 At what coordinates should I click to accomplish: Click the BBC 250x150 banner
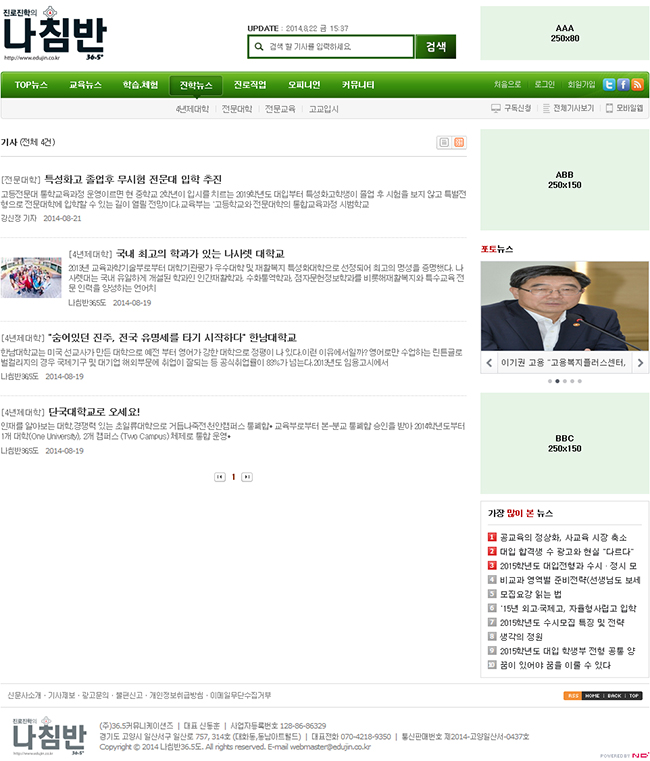(x=565, y=444)
